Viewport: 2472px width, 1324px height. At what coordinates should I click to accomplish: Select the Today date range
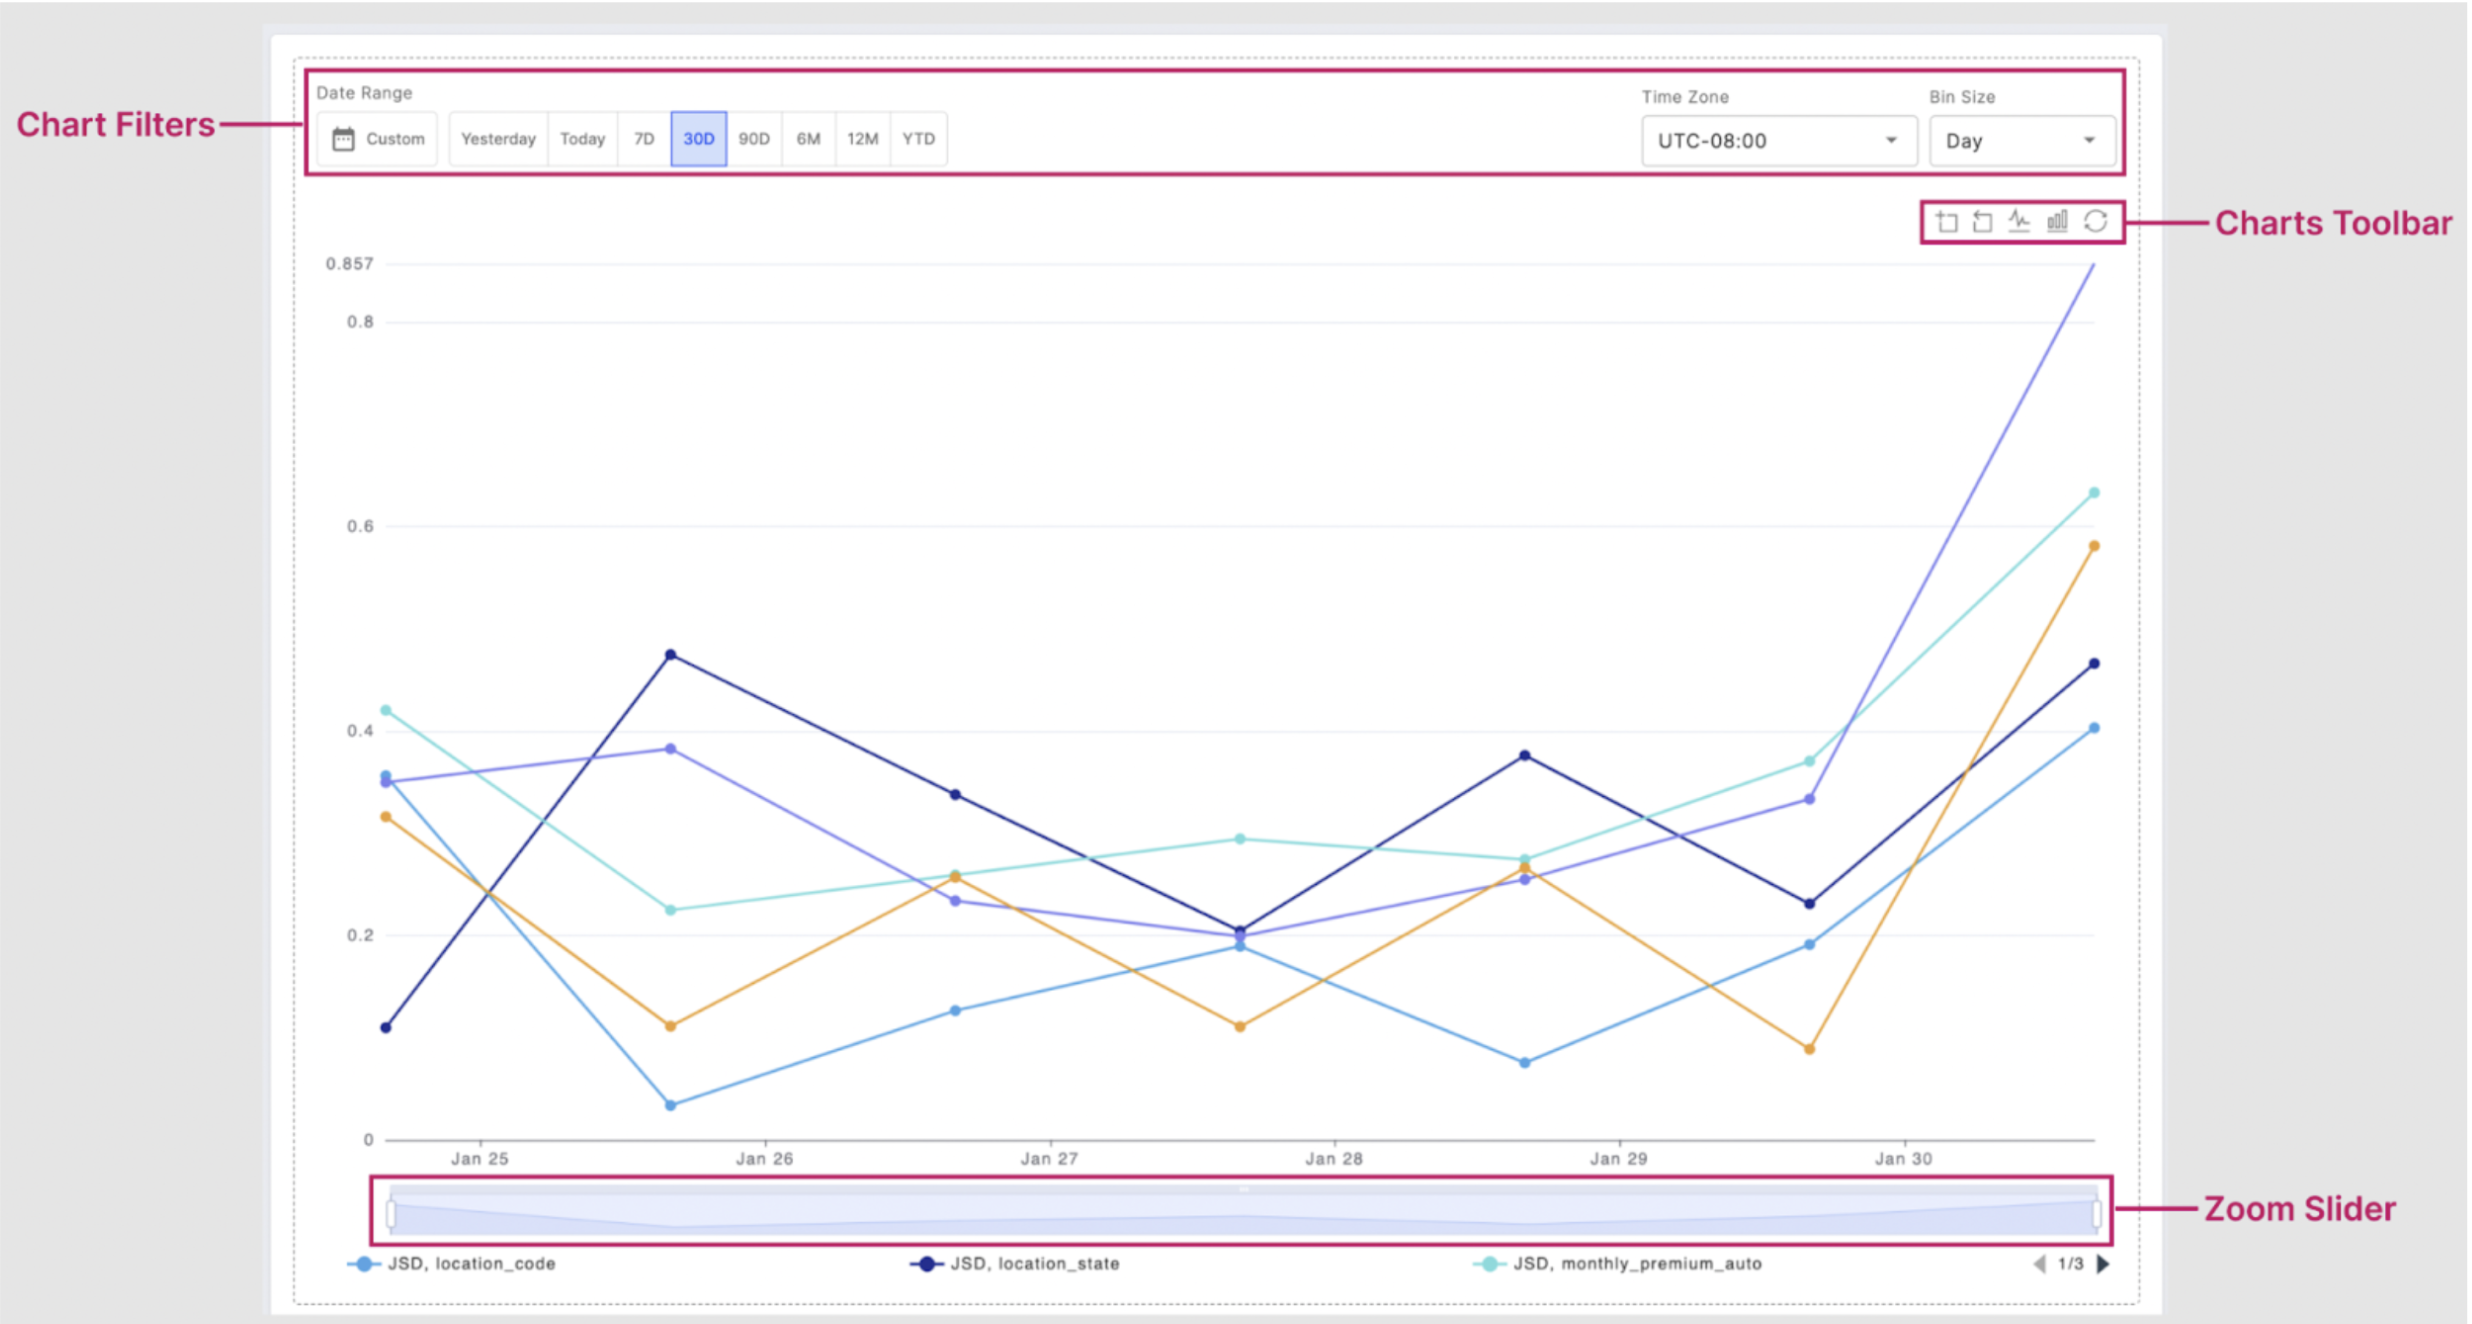tap(582, 139)
